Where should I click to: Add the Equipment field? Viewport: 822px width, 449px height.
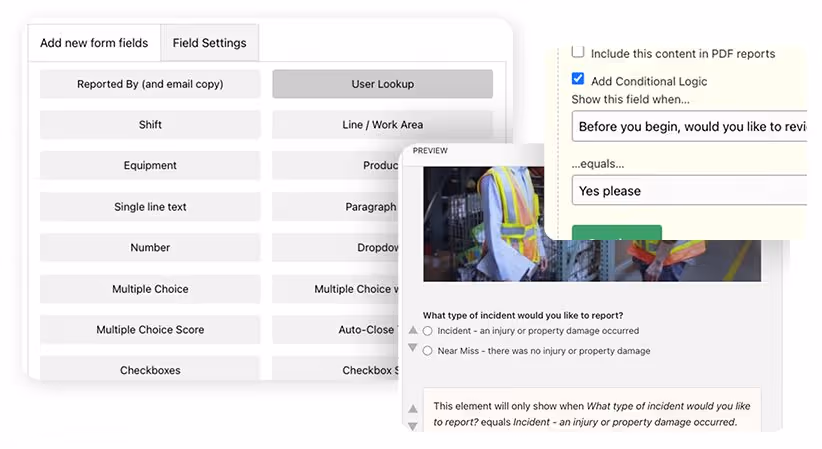pyautogui.click(x=150, y=165)
